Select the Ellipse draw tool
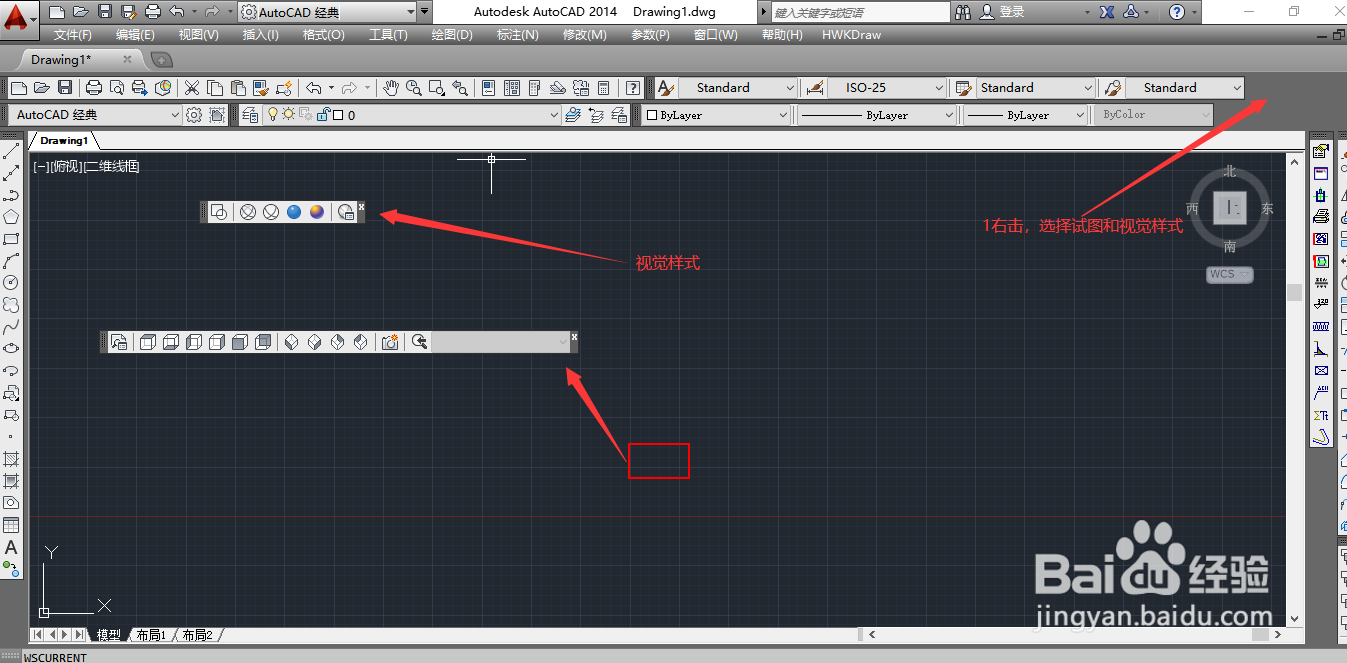Viewport: 1347px width, 663px height. (x=11, y=349)
